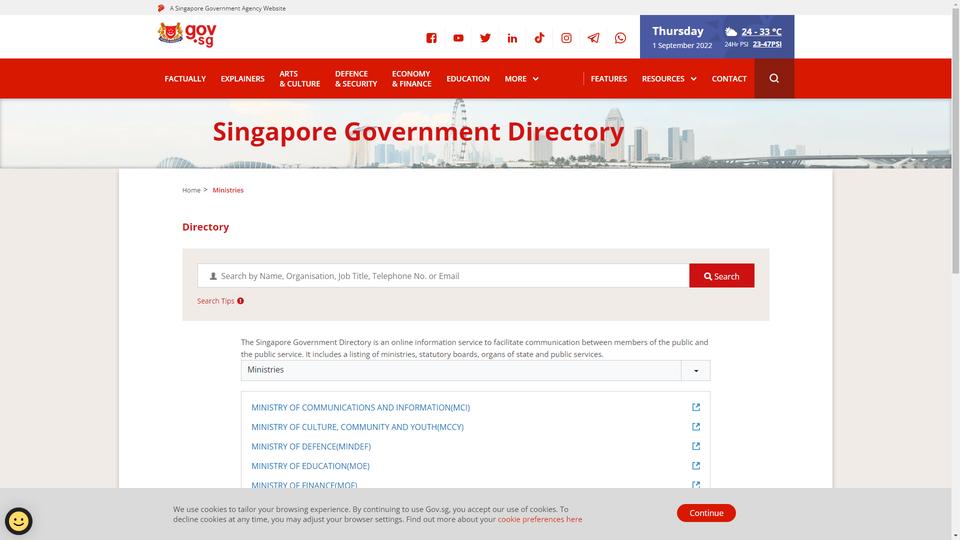
Task: Open Ministry of Education(MOE) link
Action: [310, 467]
